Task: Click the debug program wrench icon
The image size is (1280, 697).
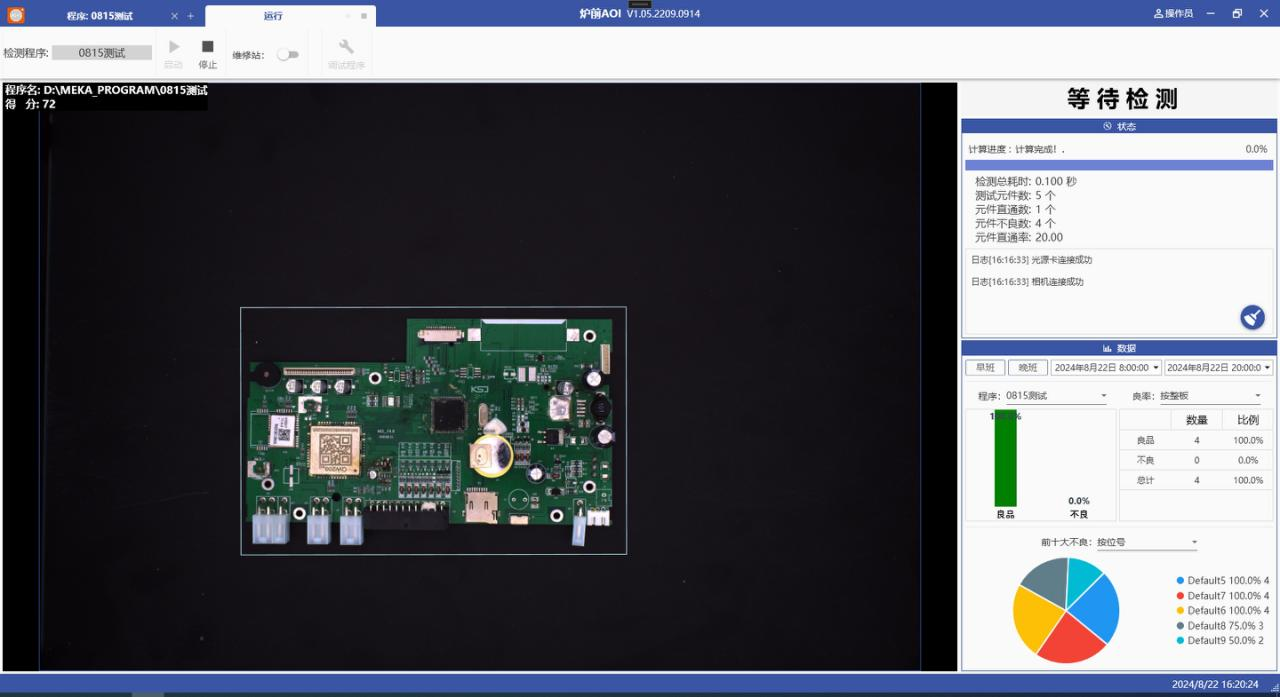Action: point(346,47)
